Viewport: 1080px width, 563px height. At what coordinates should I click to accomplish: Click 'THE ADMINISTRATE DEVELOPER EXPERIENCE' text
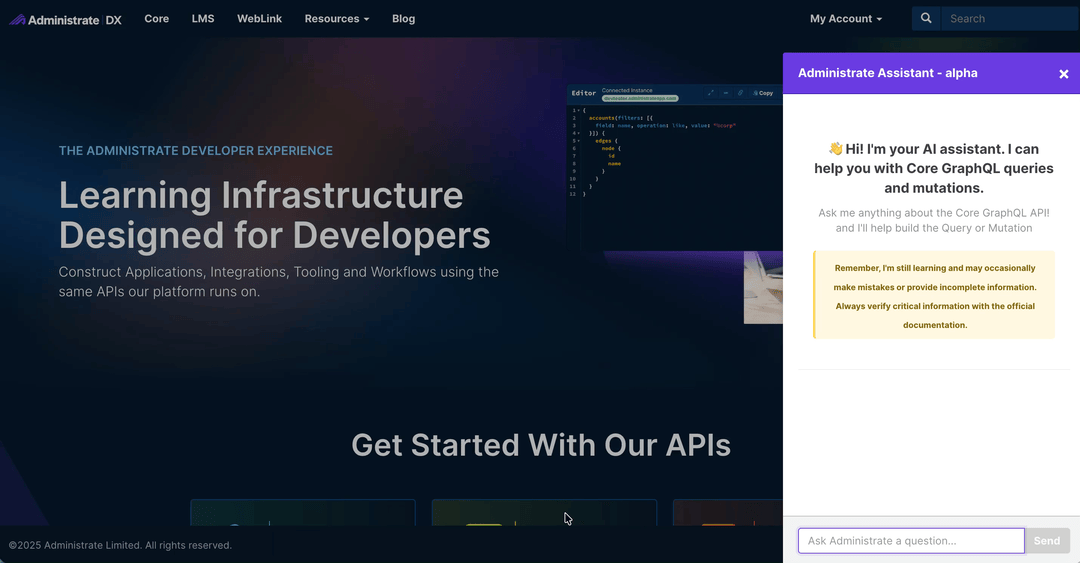coord(196,150)
